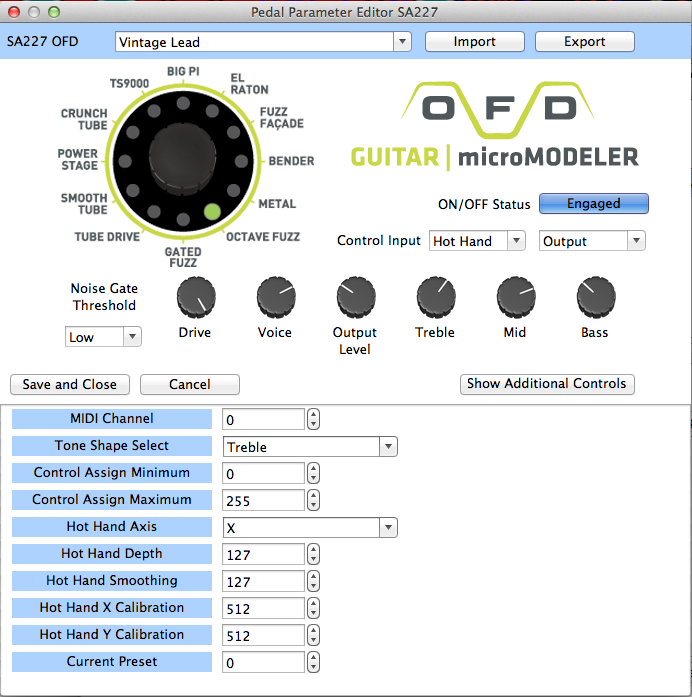The height and width of the screenshot is (697, 692).
Task: Select the TUBE DRIVE effect dot
Action: point(154,212)
